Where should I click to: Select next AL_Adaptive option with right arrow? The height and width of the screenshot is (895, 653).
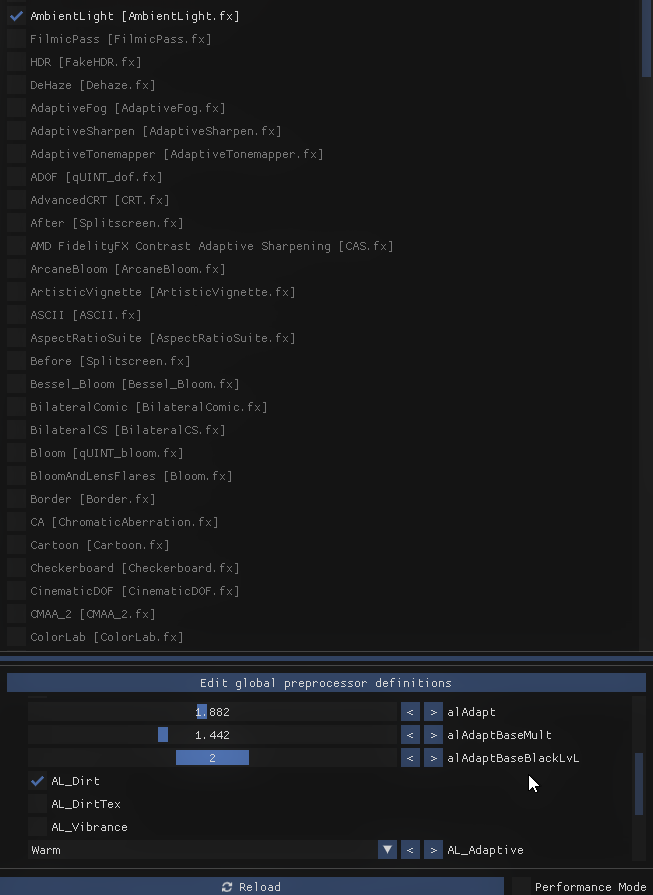[x=433, y=850]
